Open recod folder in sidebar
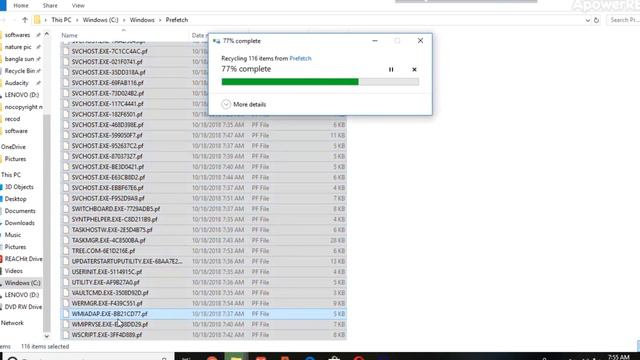The image size is (640, 360). pos(12,119)
